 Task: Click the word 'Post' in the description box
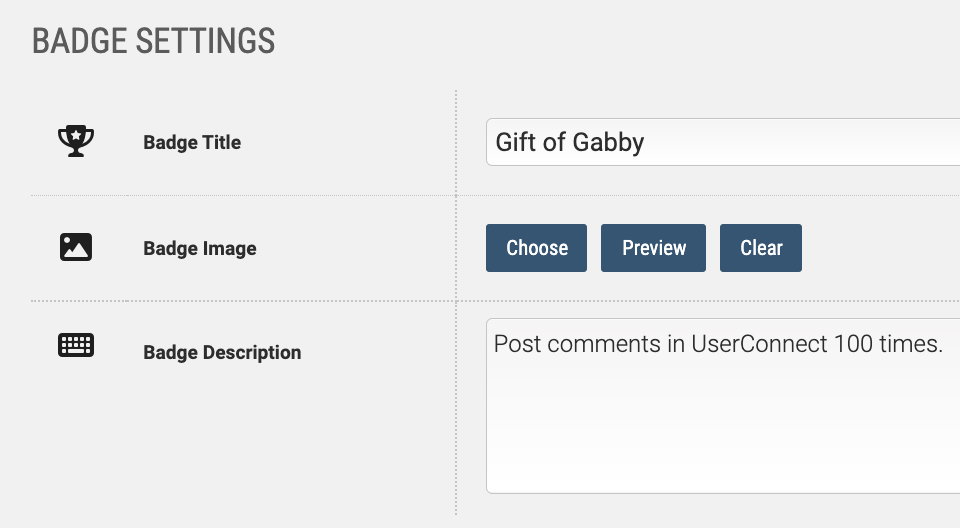pyautogui.click(x=517, y=344)
